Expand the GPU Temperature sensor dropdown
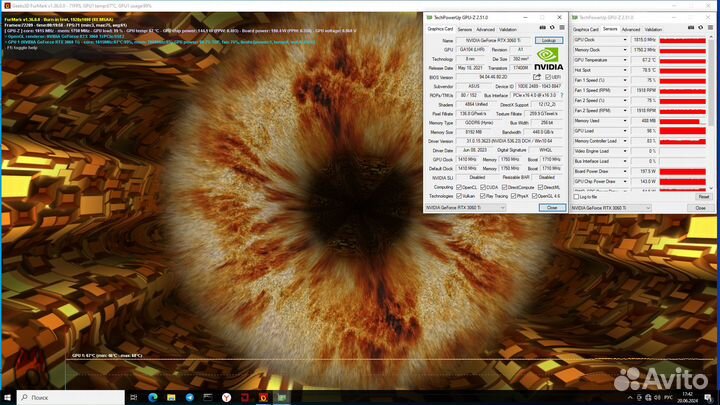The height and width of the screenshot is (405, 720). (624, 60)
